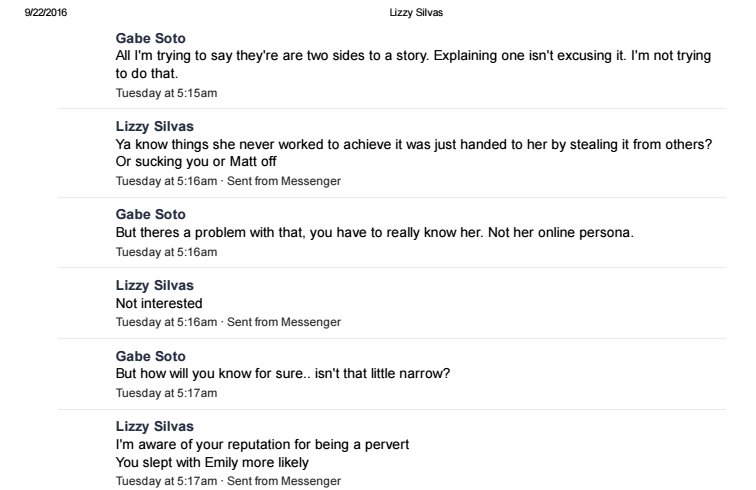The image size is (756, 490).
Task: Click 'Sent from Messenger' under 'Not interested'
Action: 284,322
